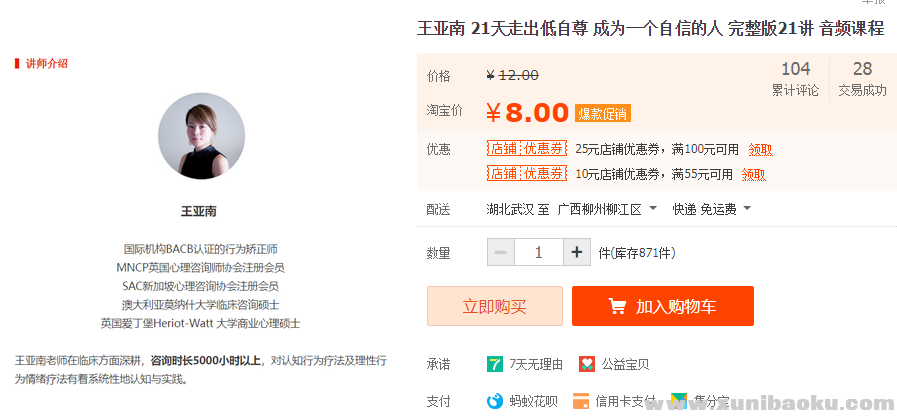Click the 王亚南 instructor portrait photo
This screenshot has width=897, height=416.
(201, 136)
